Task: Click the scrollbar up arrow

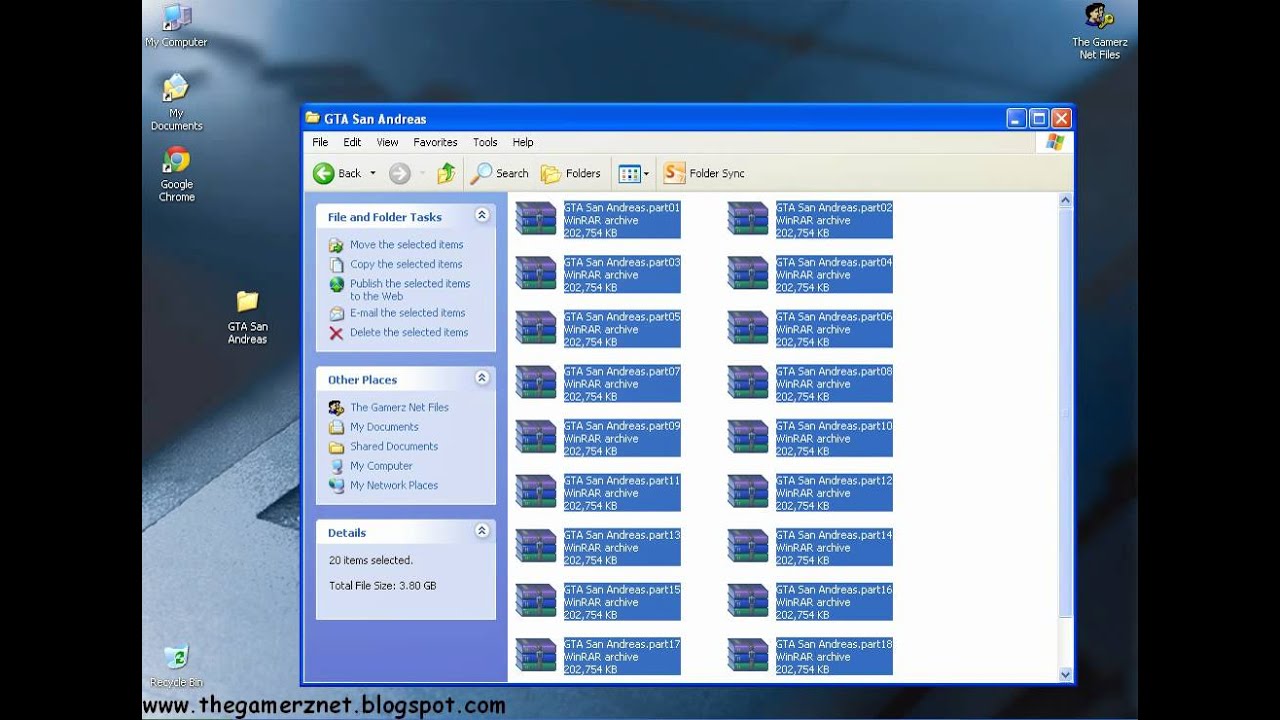Action: [1065, 201]
